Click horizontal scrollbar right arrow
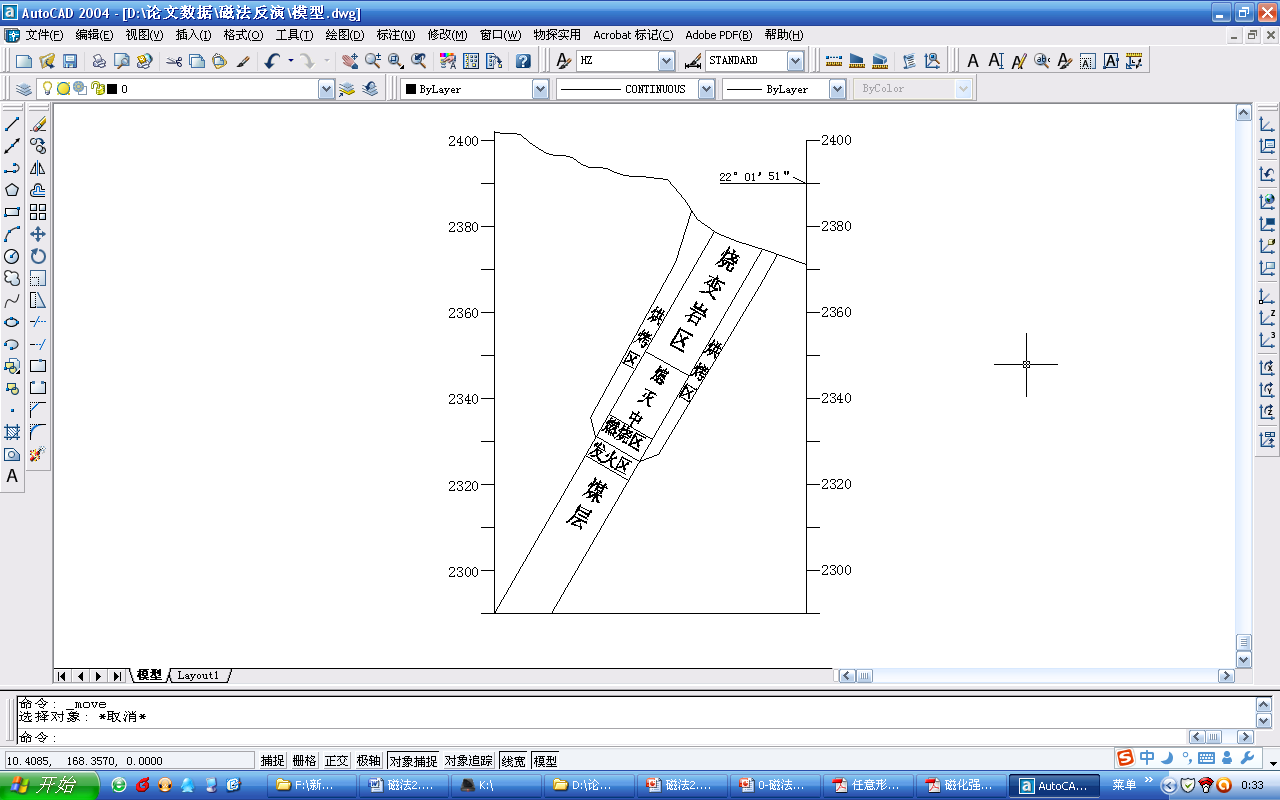Image resolution: width=1280 pixels, height=800 pixels. tap(1226, 676)
